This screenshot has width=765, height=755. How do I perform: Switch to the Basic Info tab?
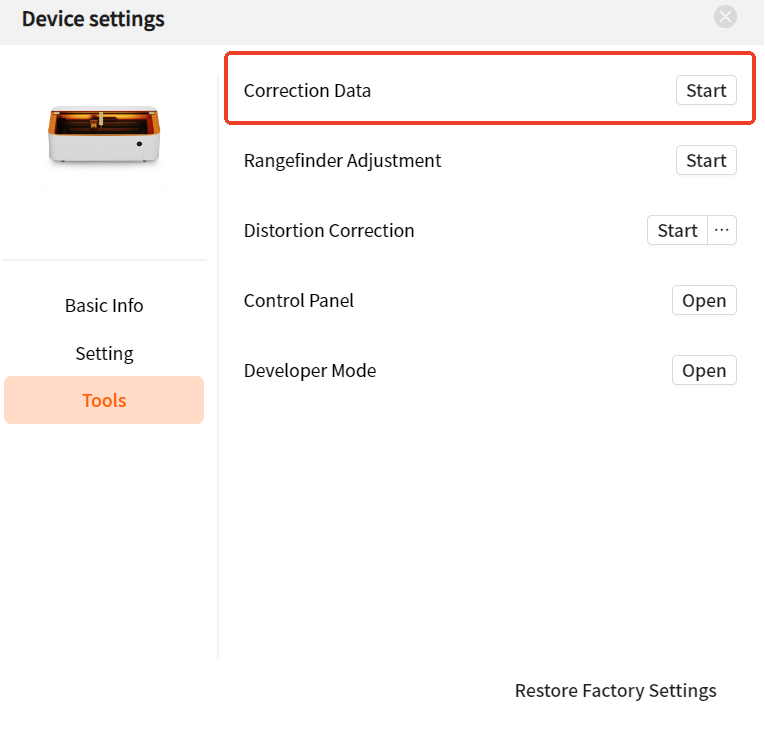coord(104,306)
